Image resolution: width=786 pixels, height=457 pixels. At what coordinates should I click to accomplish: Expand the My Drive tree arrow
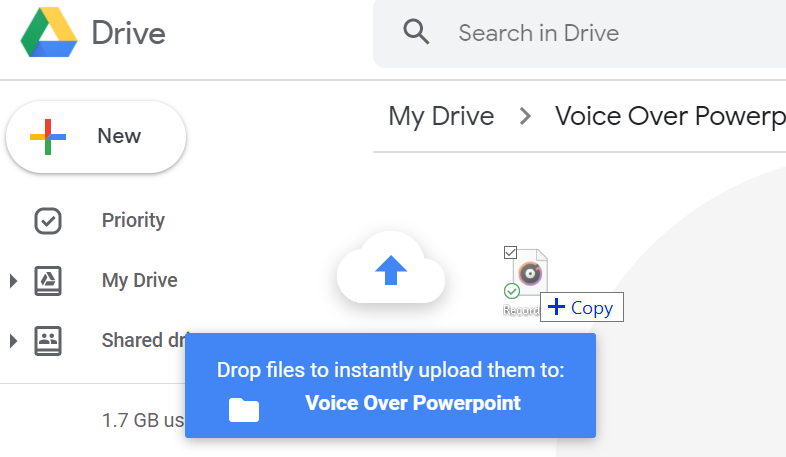pyautogui.click(x=14, y=281)
